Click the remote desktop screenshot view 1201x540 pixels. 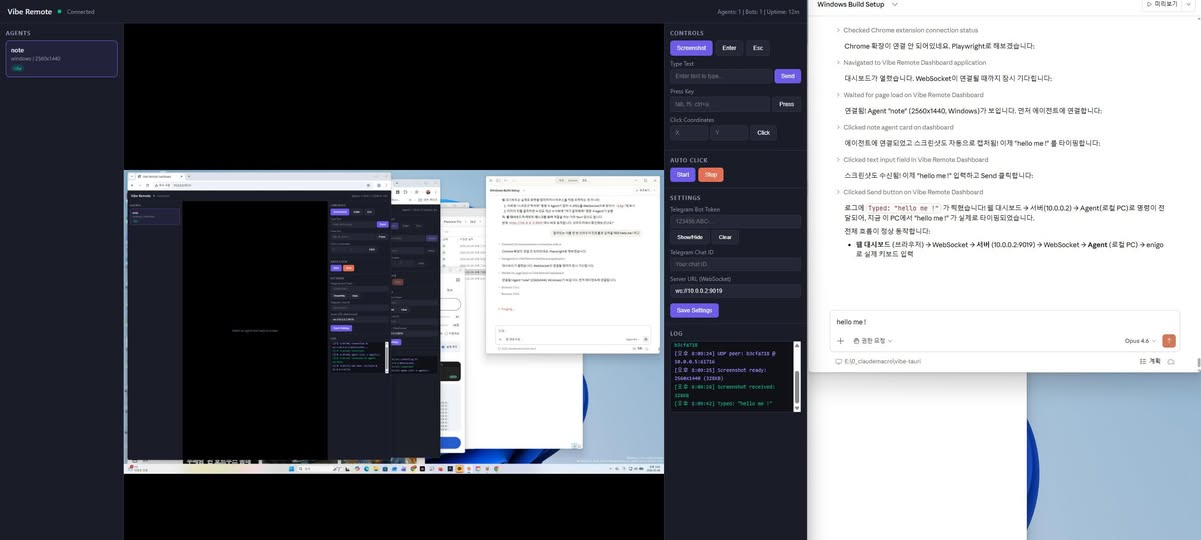tap(394, 321)
